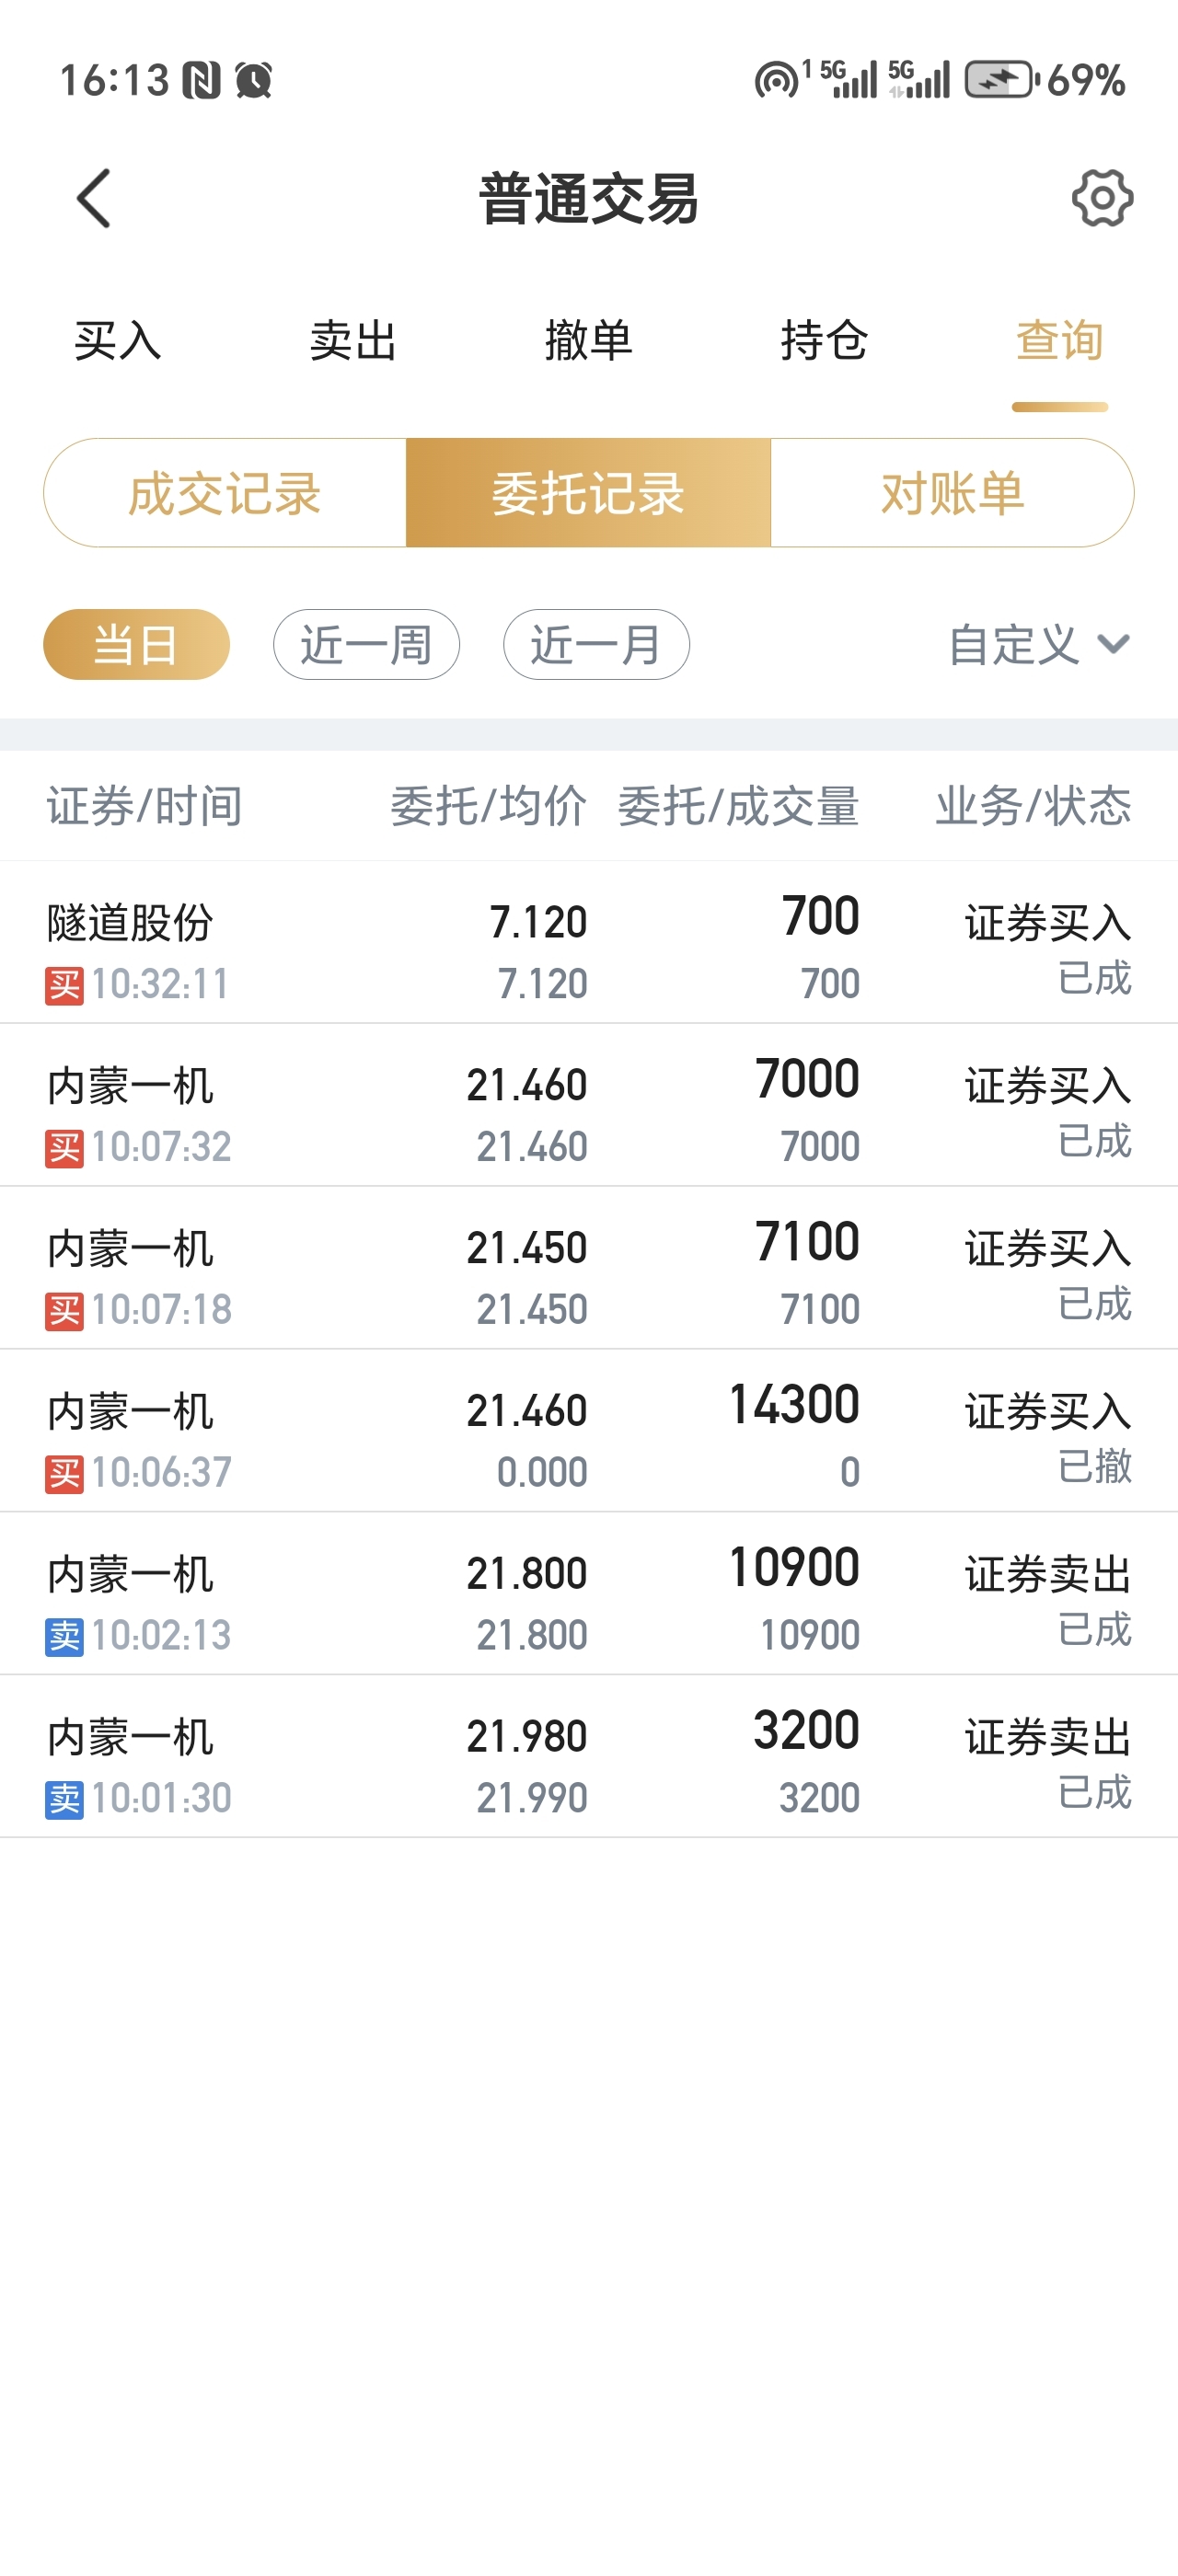Expand the 自定义 date dropdown
The image size is (1178, 2576).
coord(1039,644)
